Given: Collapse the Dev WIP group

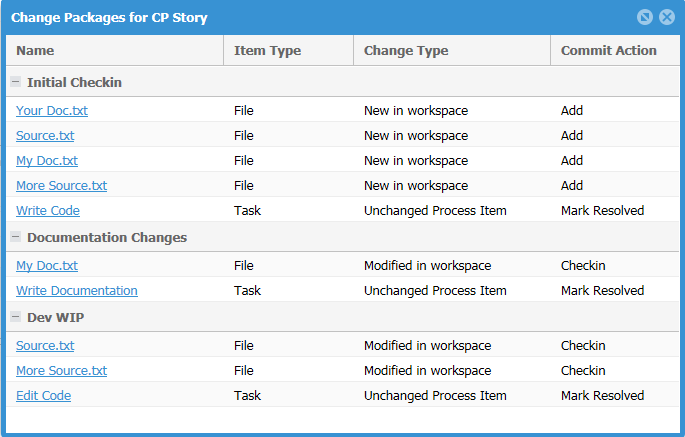Looking at the screenshot, I should (x=16, y=317).
